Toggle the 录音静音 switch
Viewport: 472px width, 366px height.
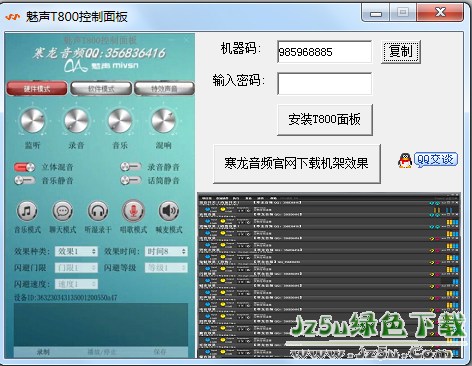point(131,167)
